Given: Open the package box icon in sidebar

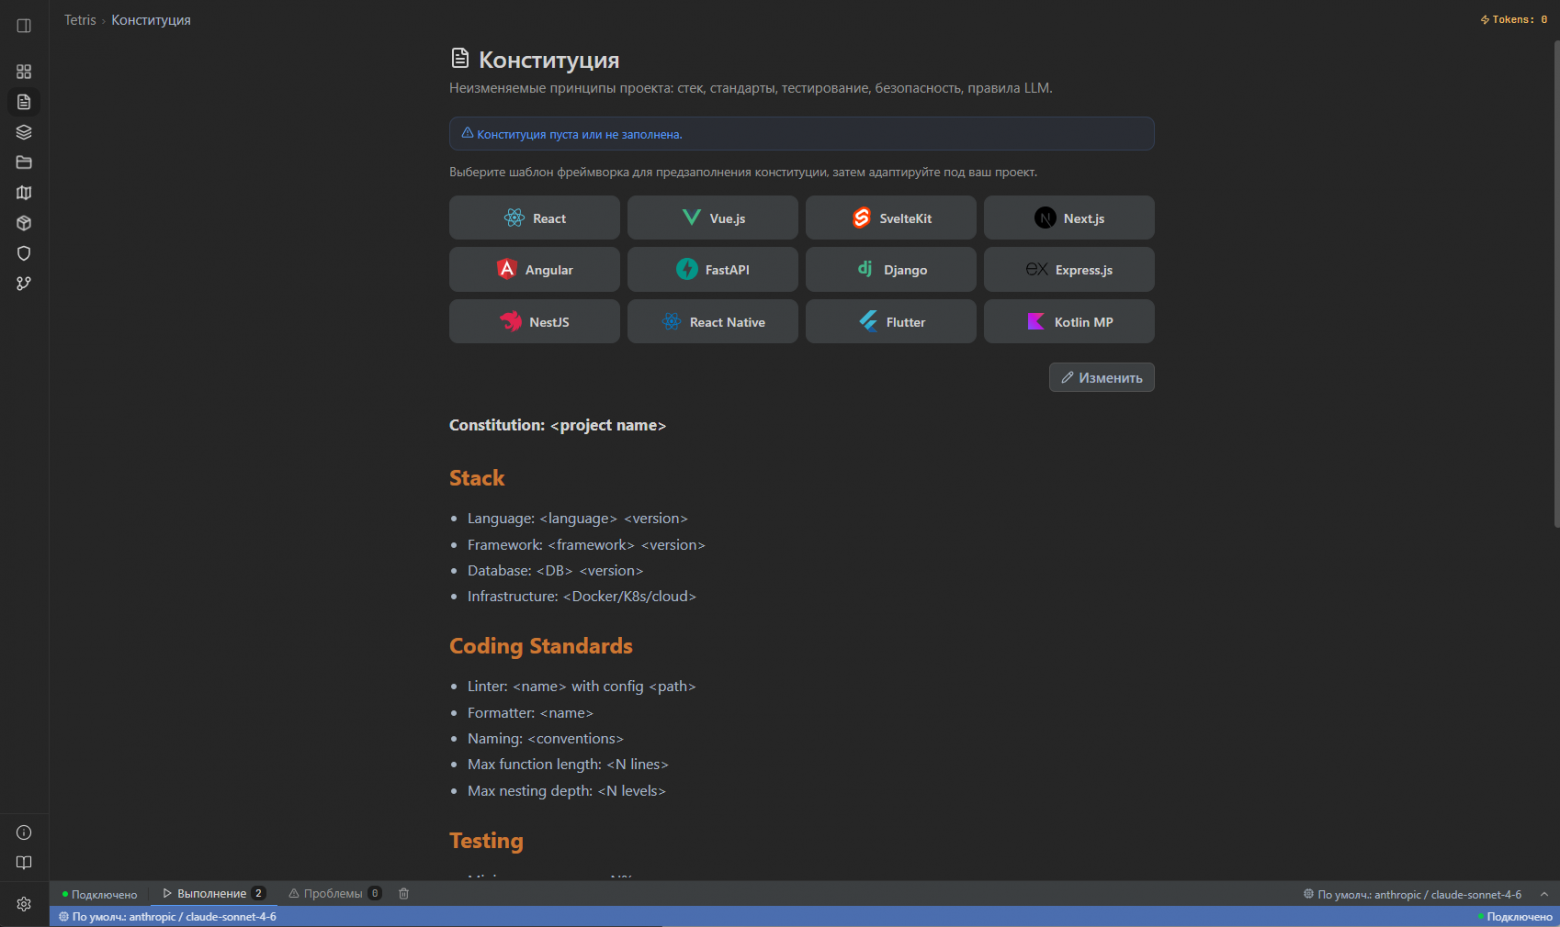Looking at the screenshot, I should (x=24, y=223).
